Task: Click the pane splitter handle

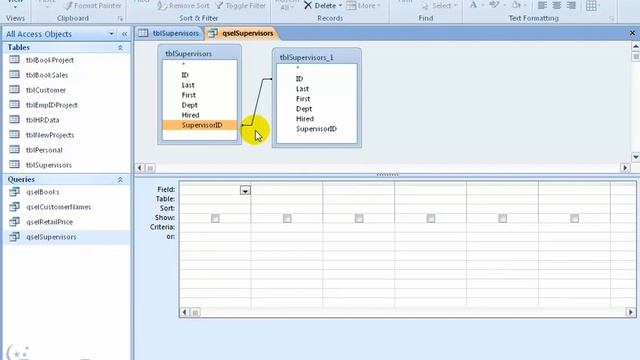Action: [387, 175]
